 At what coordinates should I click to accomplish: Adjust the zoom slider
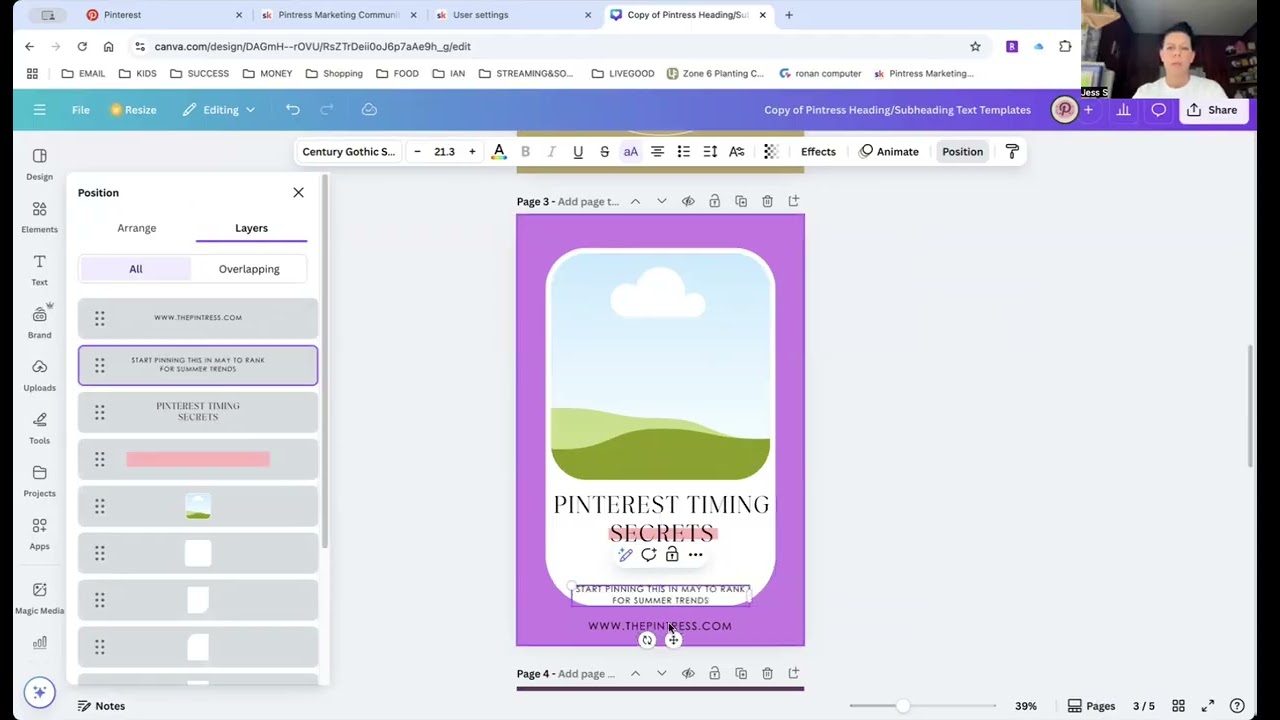(903, 706)
